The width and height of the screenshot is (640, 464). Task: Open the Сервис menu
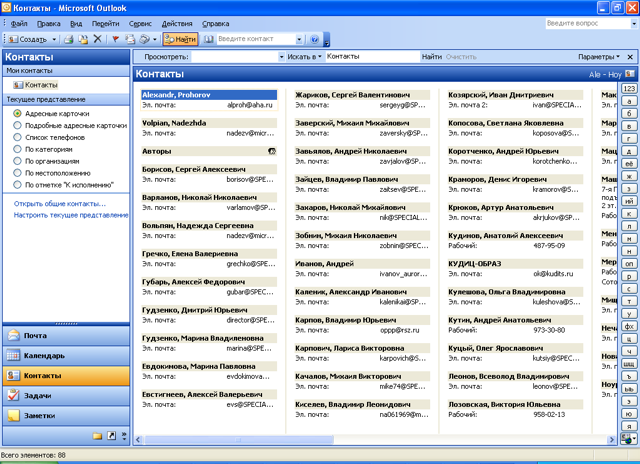click(x=140, y=24)
